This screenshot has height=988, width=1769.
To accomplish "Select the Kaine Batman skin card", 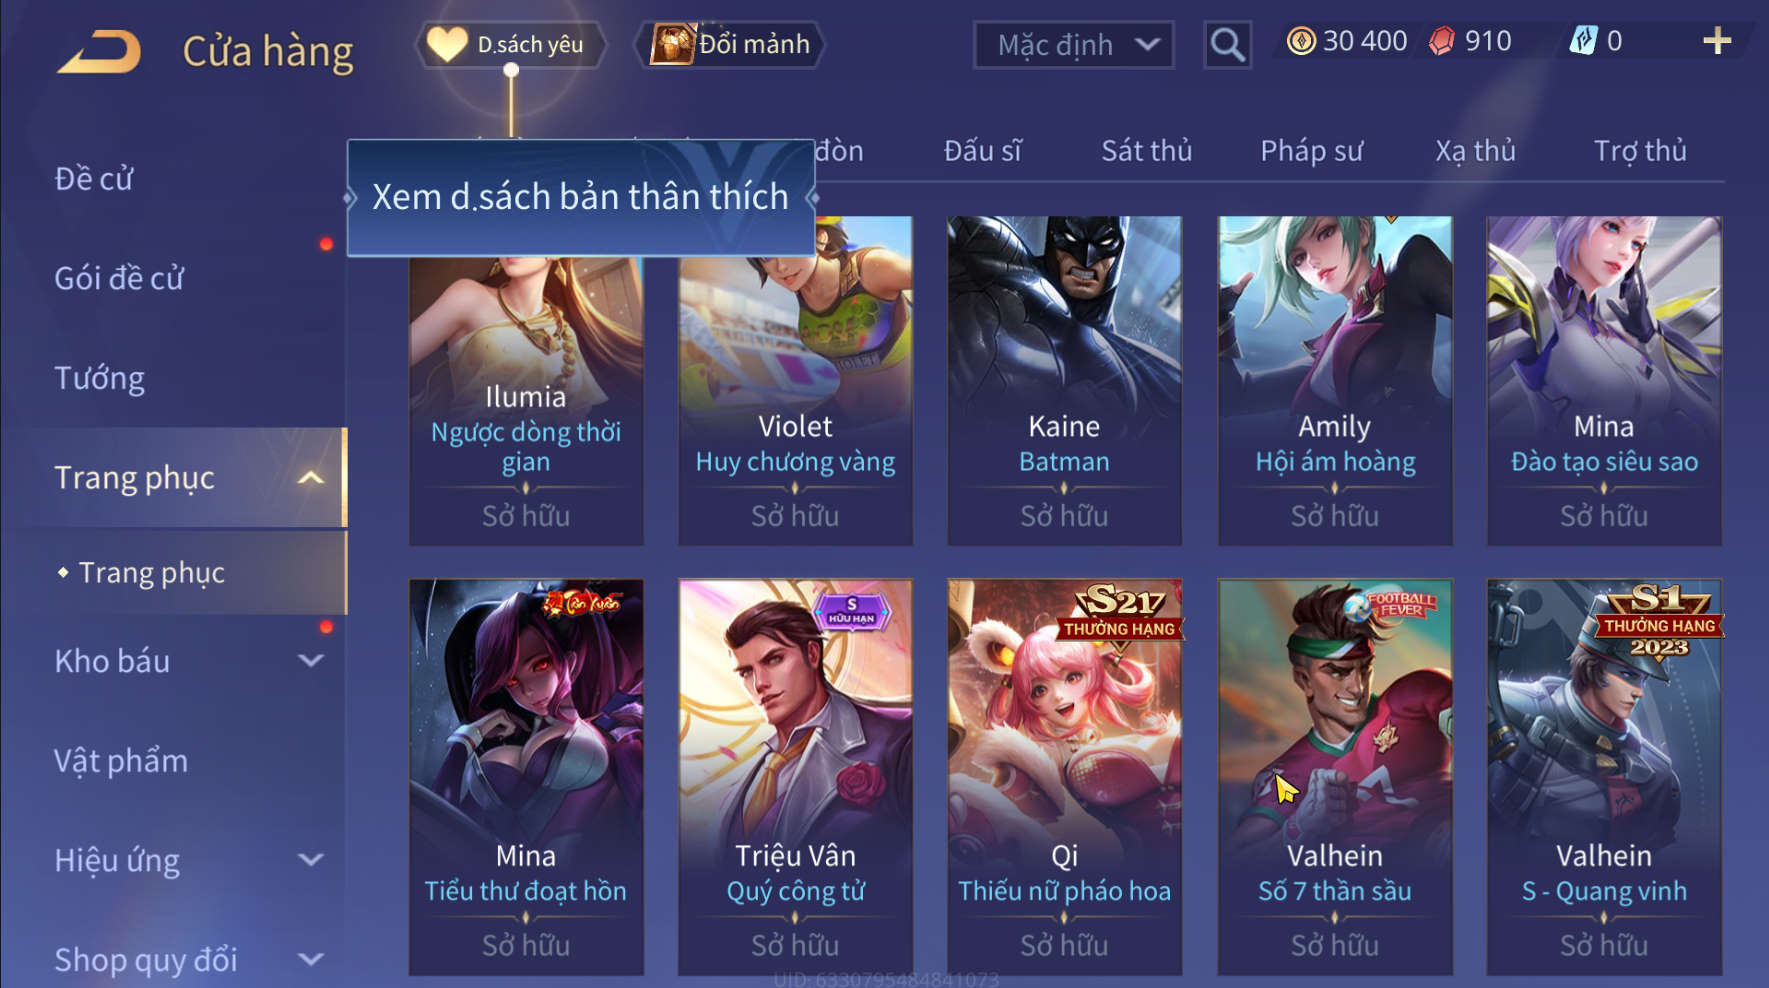I will coord(1064,381).
